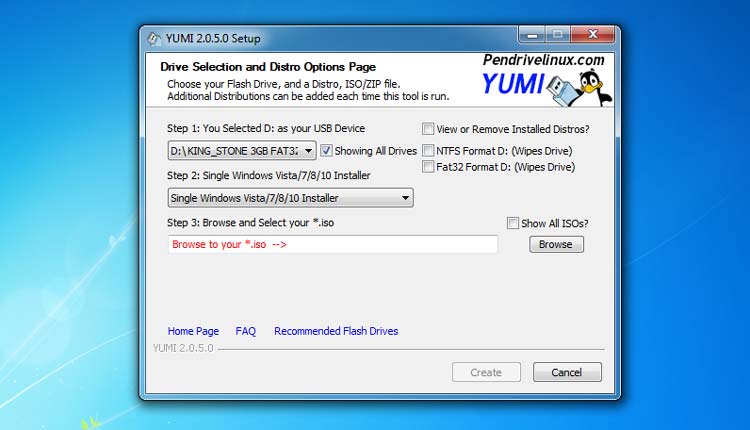The image size is (750, 430).
Task: Click the Pendrivelinux.com text
Action: pos(543,60)
